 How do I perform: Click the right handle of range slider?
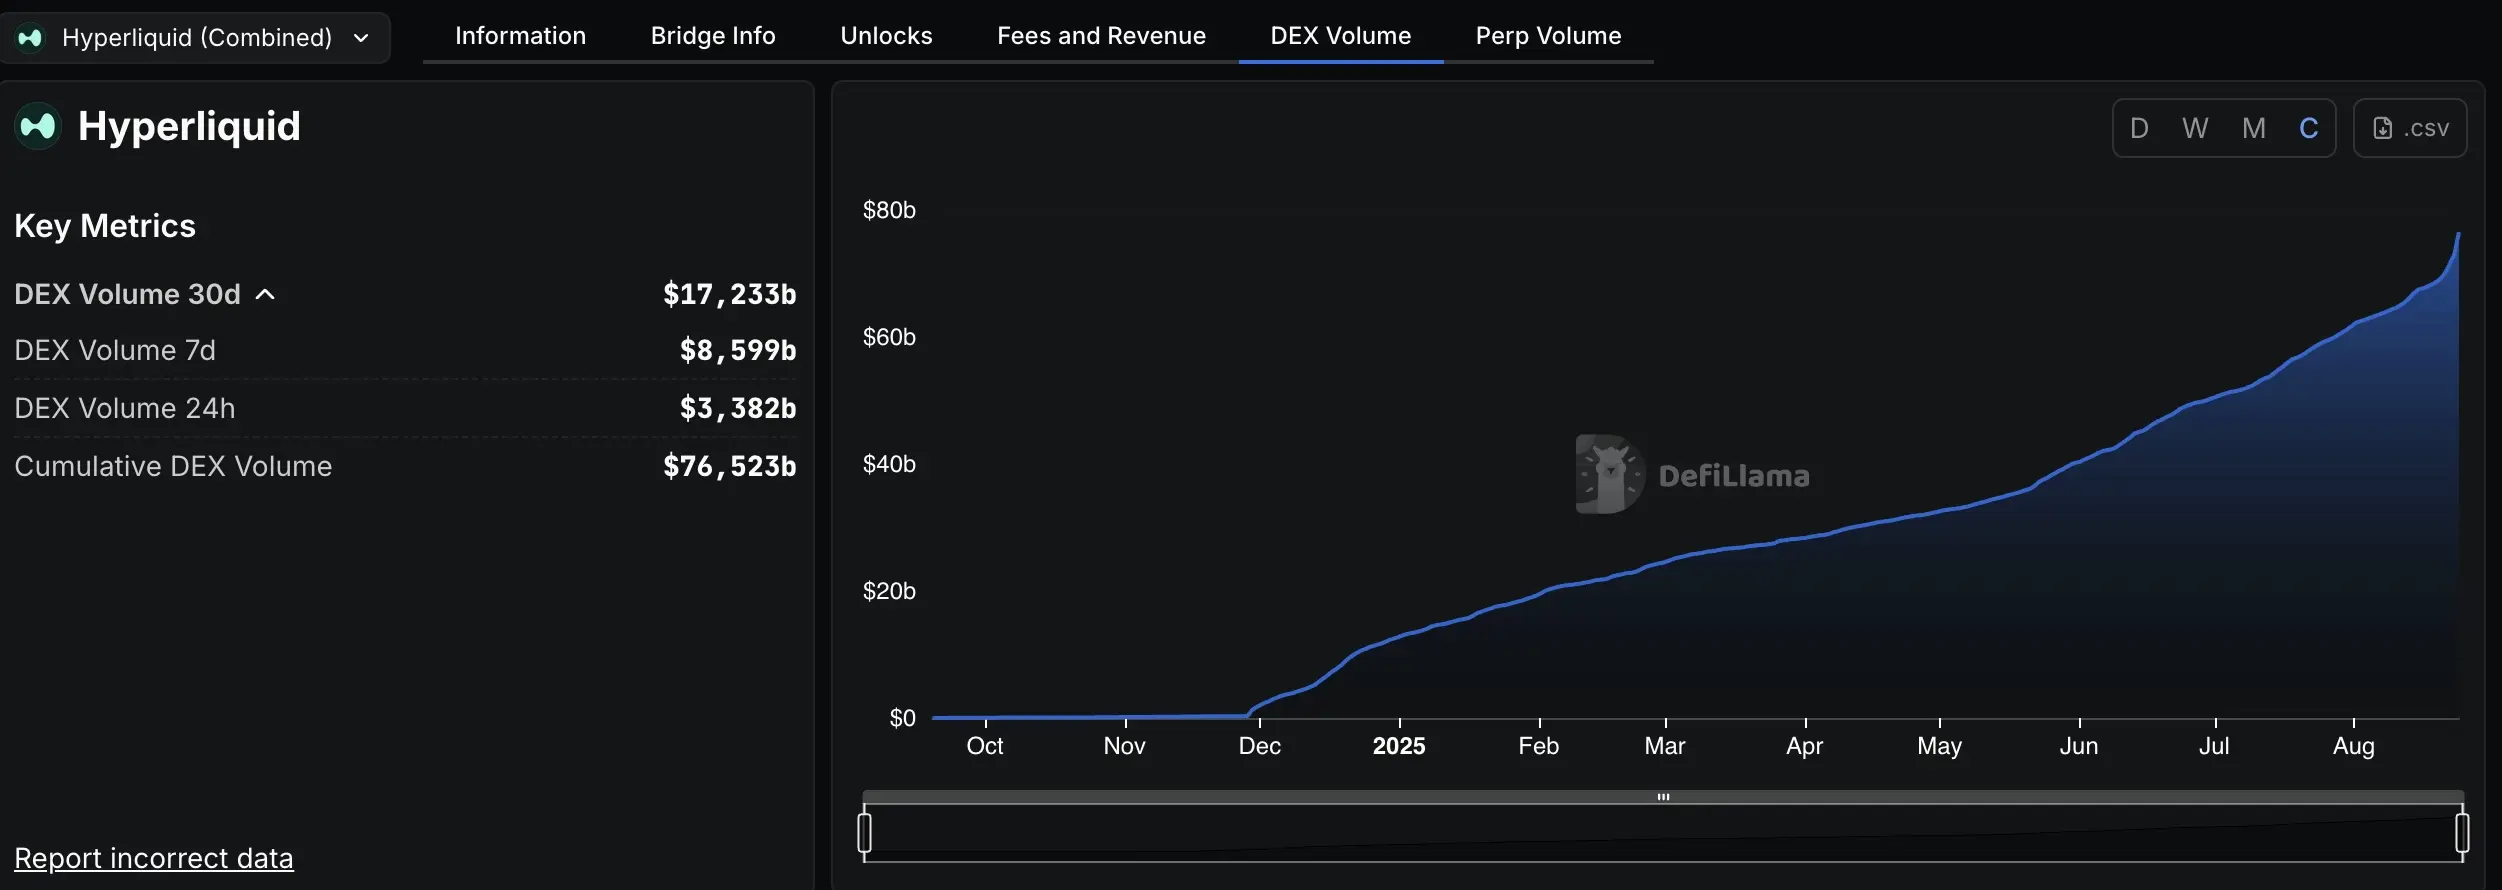pos(2462,833)
